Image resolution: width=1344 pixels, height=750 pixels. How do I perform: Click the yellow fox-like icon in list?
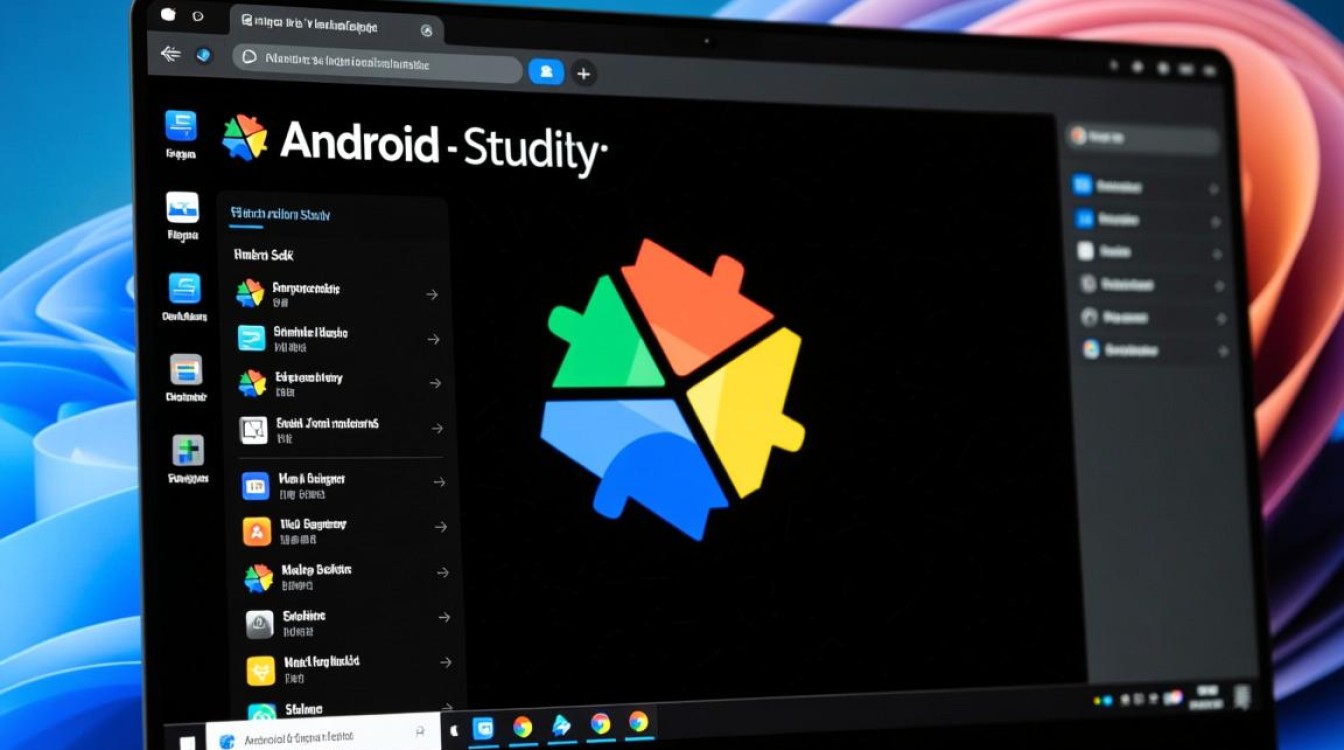tap(260, 669)
